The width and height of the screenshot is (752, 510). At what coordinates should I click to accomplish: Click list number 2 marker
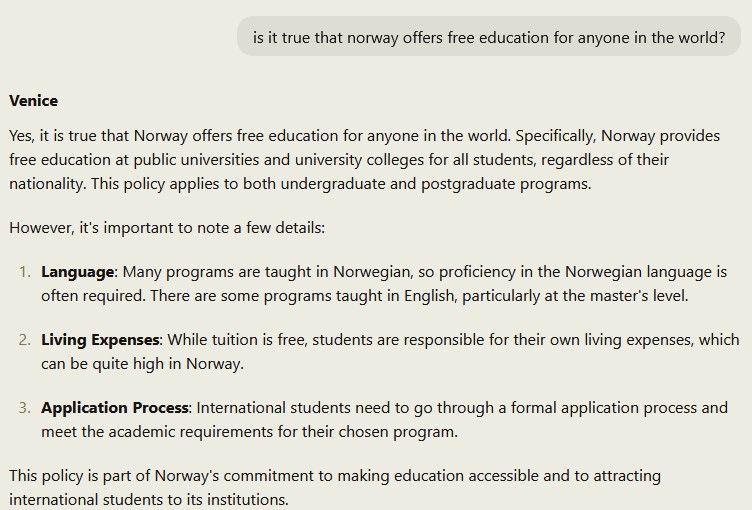26,340
